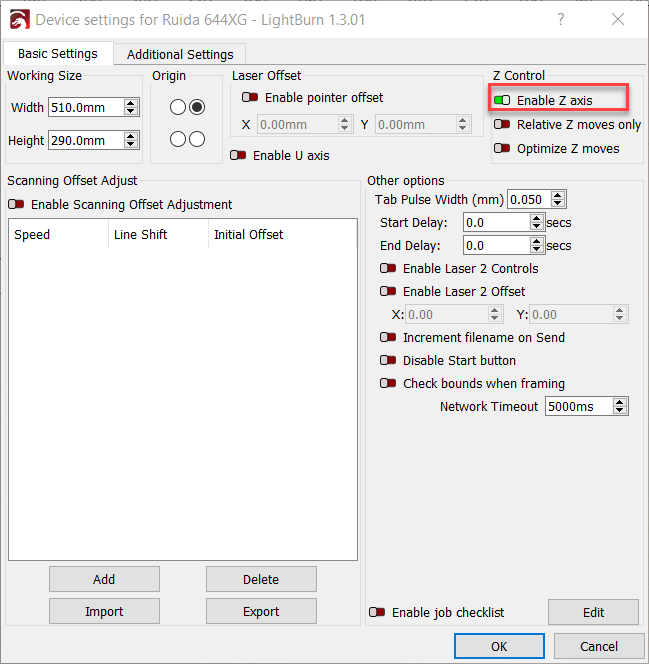Click the Tab Pulse Width spinner arrows
This screenshot has width=649, height=664.
(558, 199)
